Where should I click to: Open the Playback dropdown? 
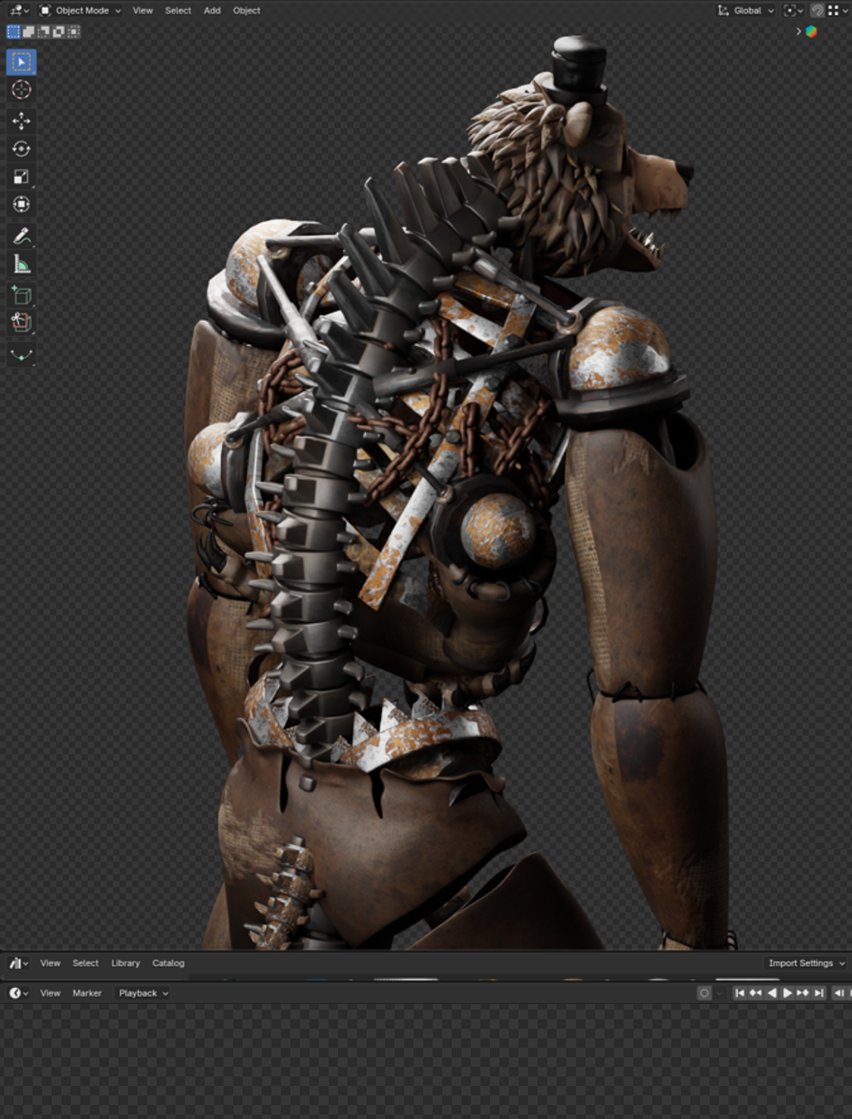[143, 993]
